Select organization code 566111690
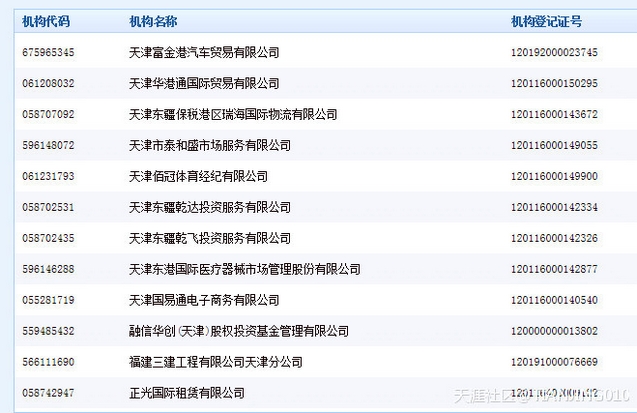The height and width of the screenshot is (413, 637). [48, 362]
